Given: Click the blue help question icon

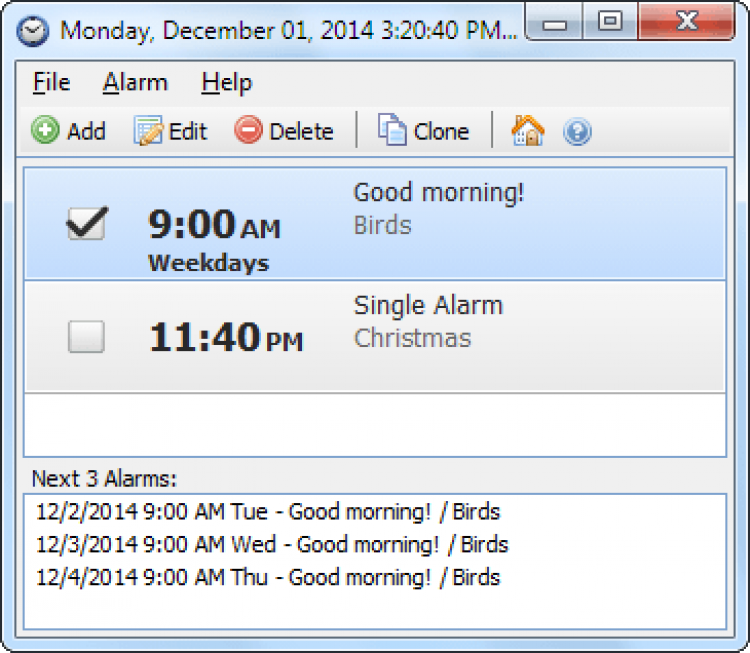Looking at the screenshot, I should [x=577, y=131].
